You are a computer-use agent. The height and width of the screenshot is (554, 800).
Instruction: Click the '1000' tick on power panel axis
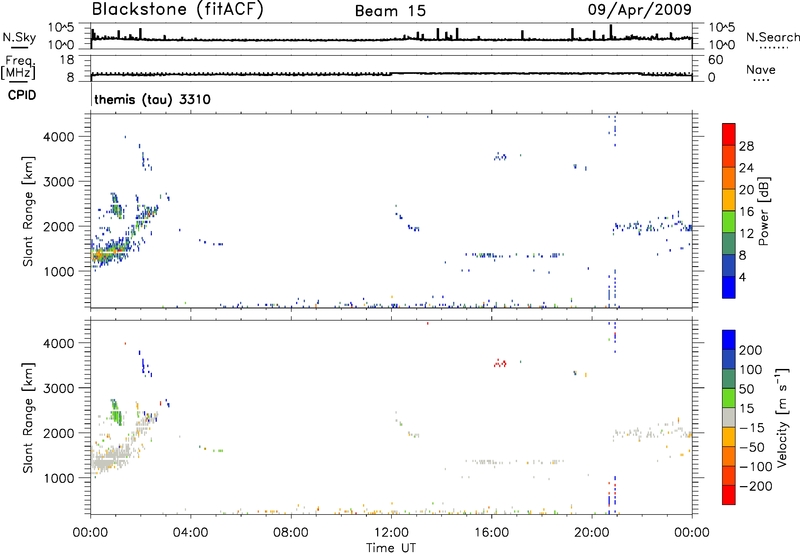[x=58, y=271]
